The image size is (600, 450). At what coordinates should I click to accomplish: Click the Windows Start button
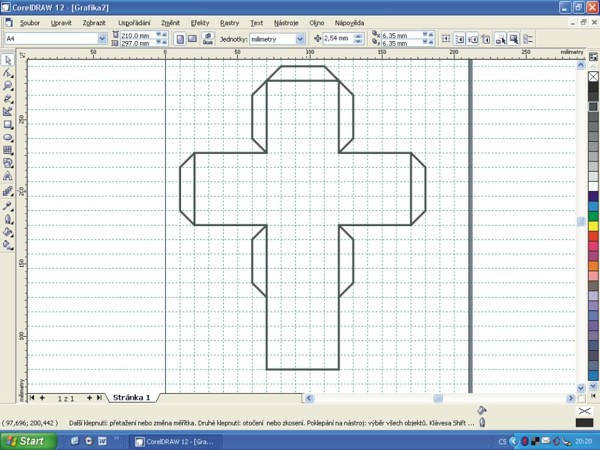pos(25,440)
